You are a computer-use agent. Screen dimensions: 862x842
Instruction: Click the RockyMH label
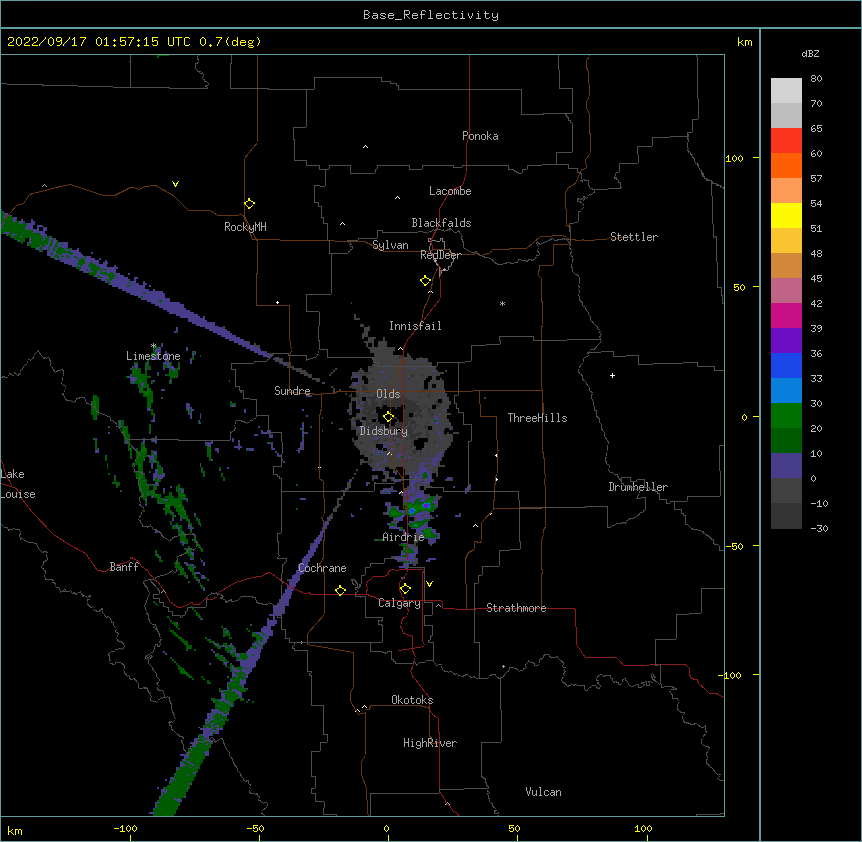tap(245, 227)
